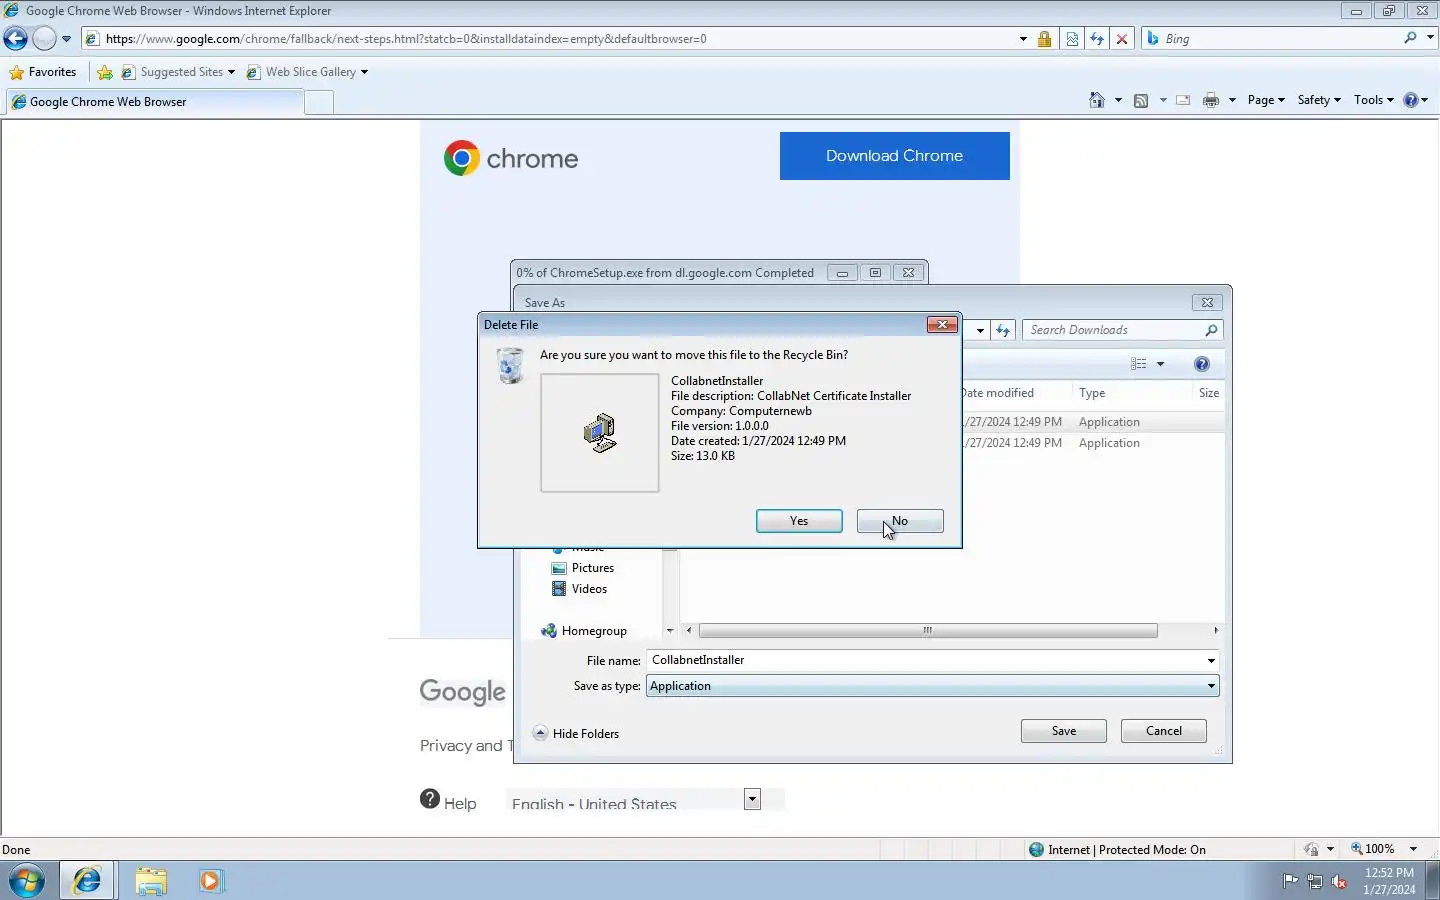The width and height of the screenshot is (1440, 900).
Task: Select Videos in the Save As folder tree
Action: (580, 589)
